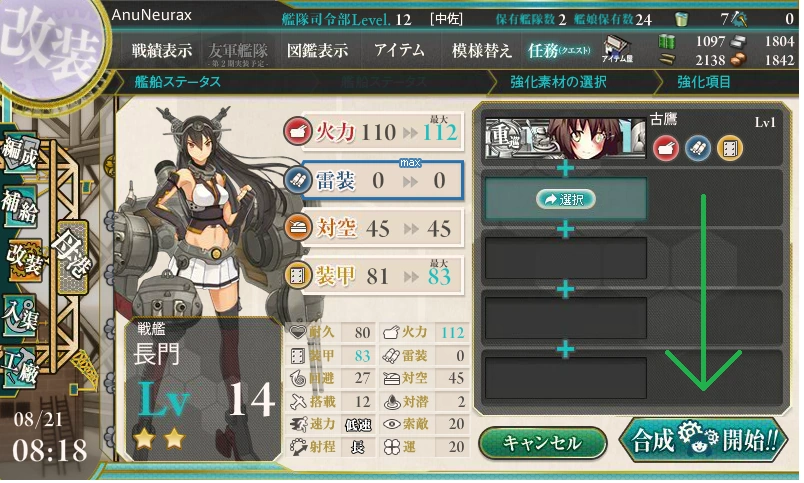This screenshot has width=804, height=483.
Task: Click the 選択 button in second material slot
Action: click(566, 199)
